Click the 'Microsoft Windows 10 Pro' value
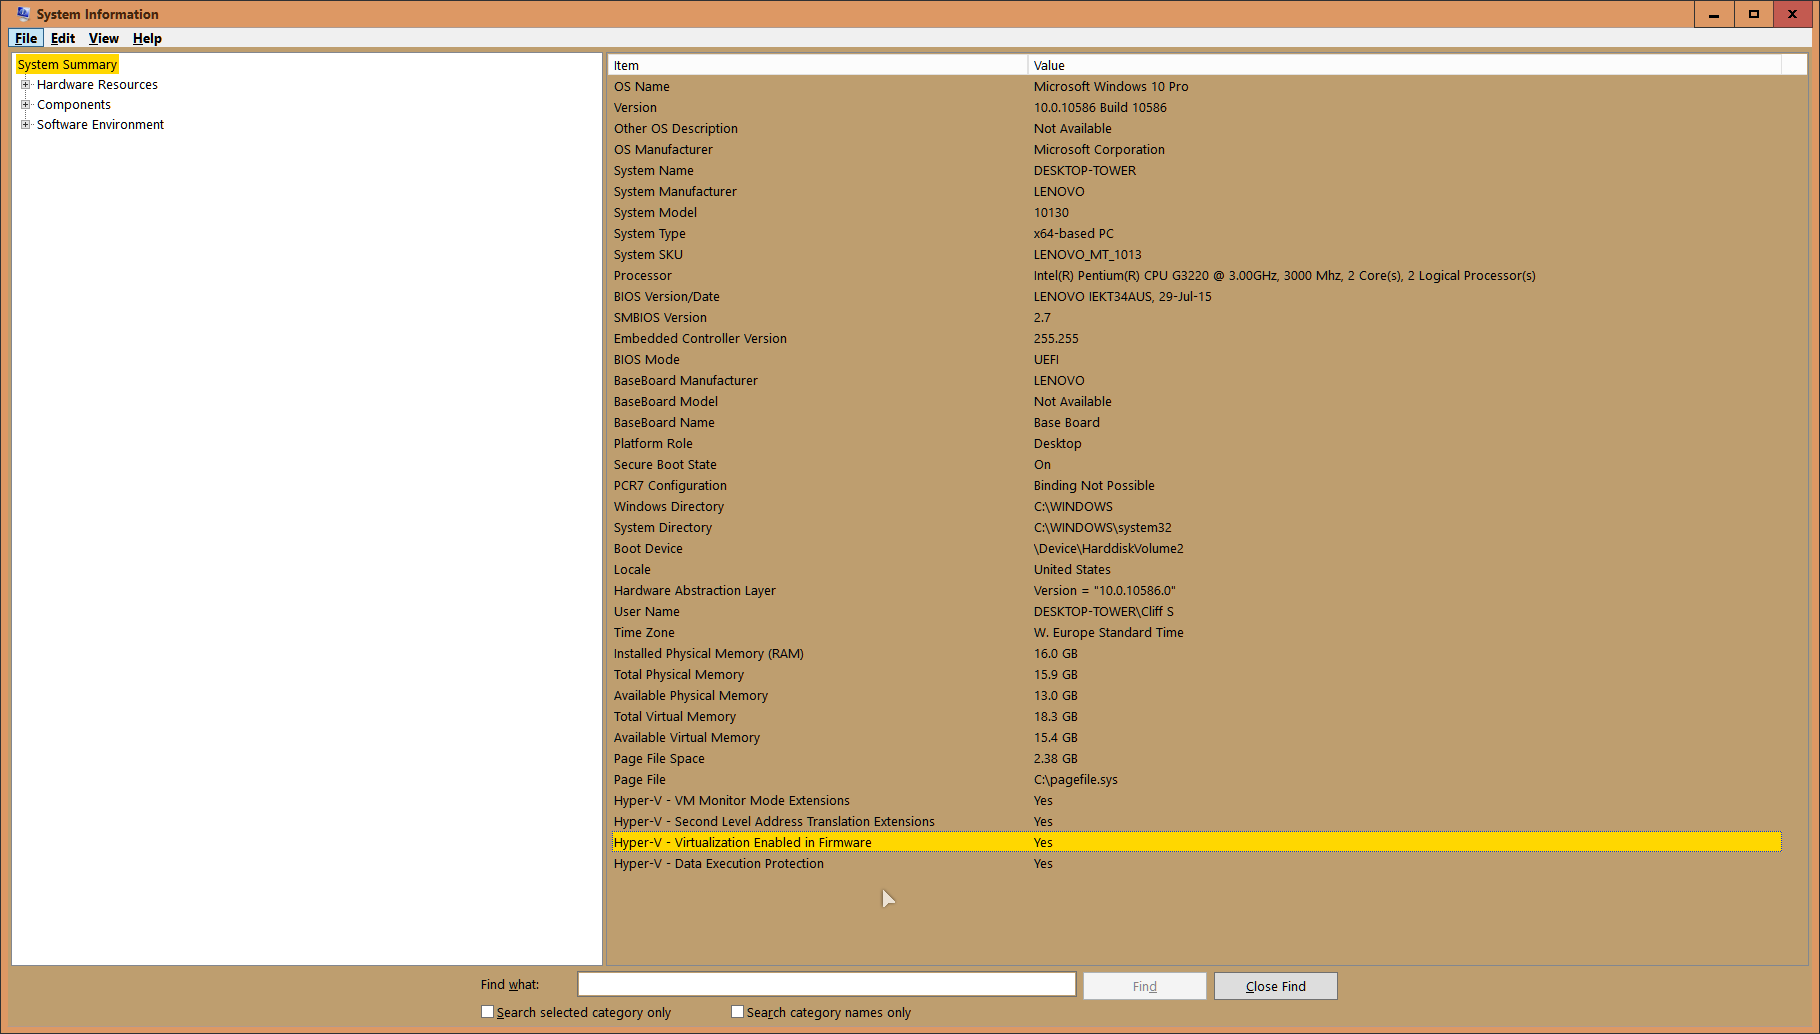1820x1034 pixels. (1111, 86)
